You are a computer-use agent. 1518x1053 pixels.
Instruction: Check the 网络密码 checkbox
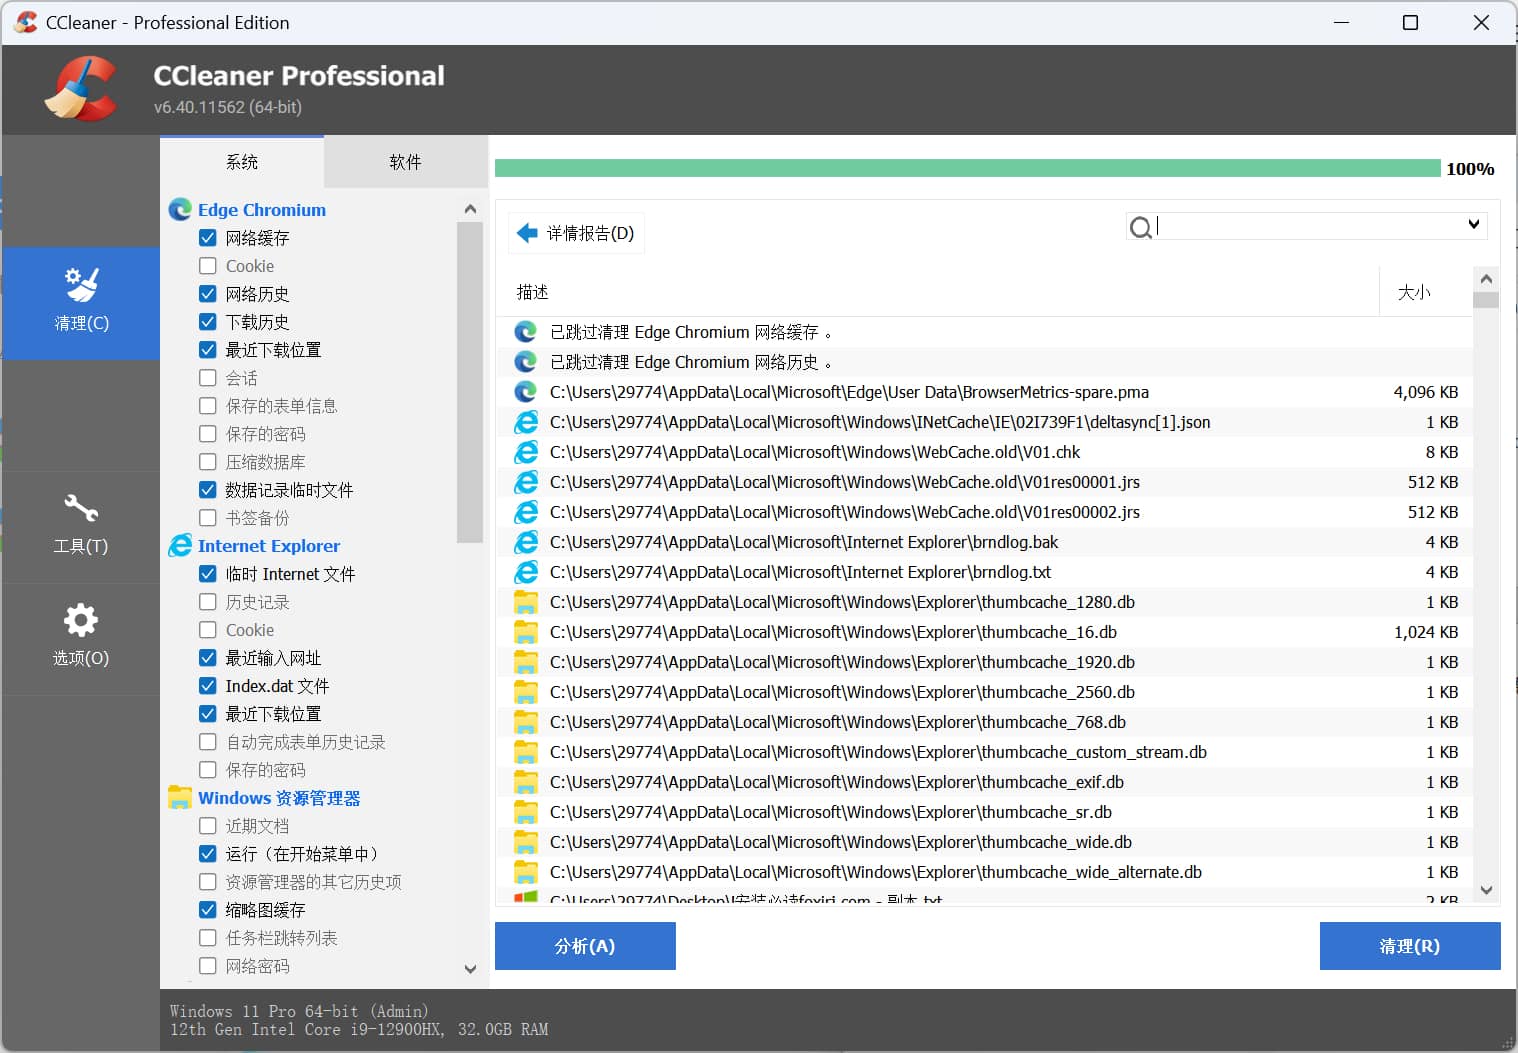[x=208, y=966]
